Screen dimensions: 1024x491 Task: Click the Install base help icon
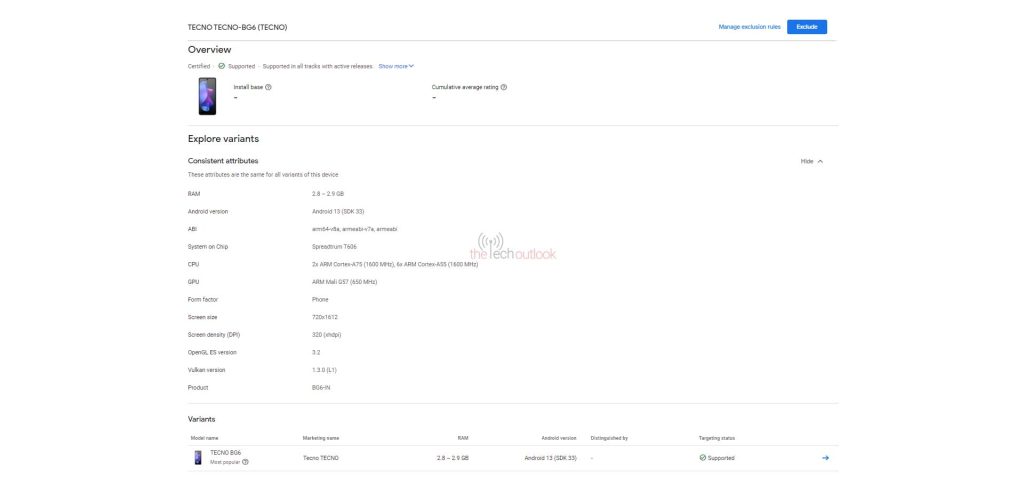coord(268,87)
